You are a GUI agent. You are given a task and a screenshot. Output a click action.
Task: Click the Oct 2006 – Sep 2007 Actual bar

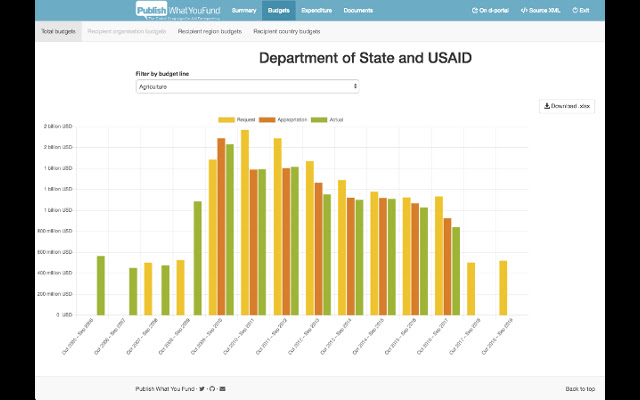[133, 291]
